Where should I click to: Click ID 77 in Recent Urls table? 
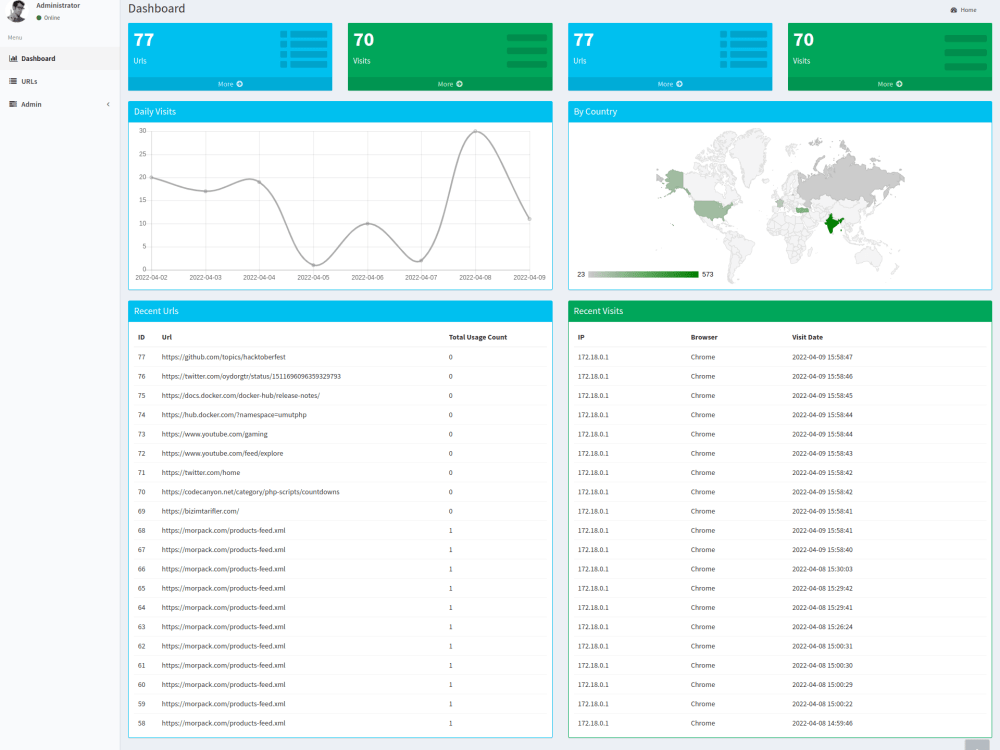coord(142,357)
